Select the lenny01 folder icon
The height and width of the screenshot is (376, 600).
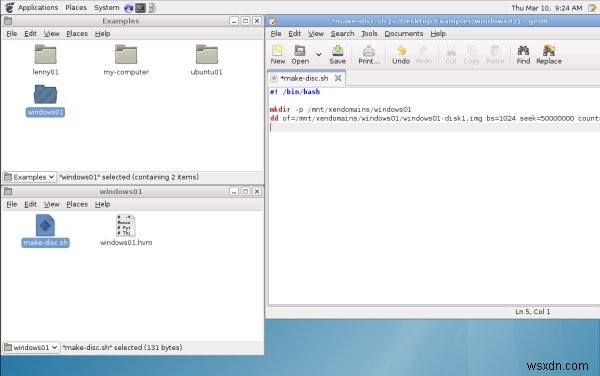[46, 54]
